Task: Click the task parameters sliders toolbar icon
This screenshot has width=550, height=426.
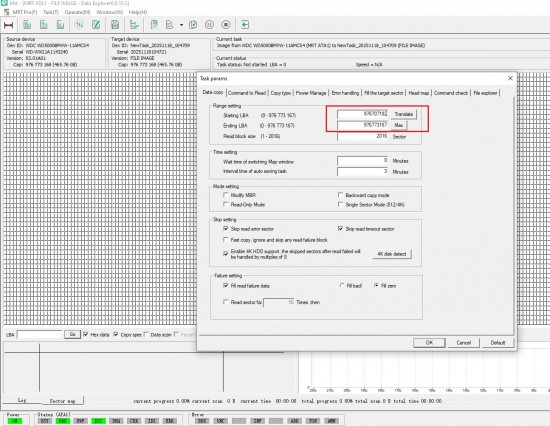Action: pyautogui.click(x=79, y=25)
